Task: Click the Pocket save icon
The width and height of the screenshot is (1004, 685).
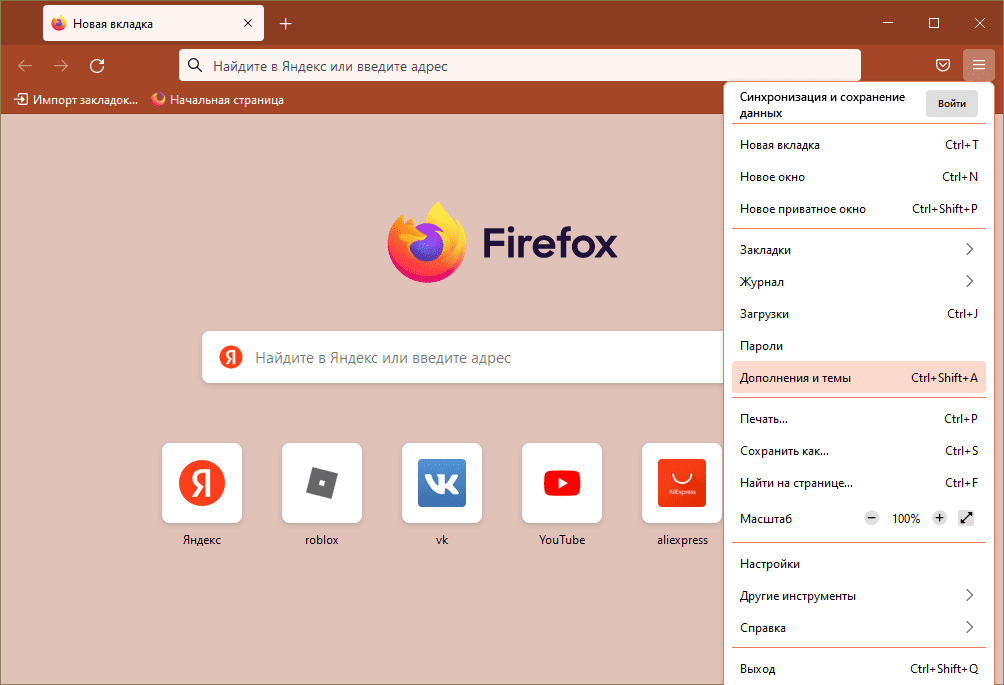Action: click(x=943, y=65)
